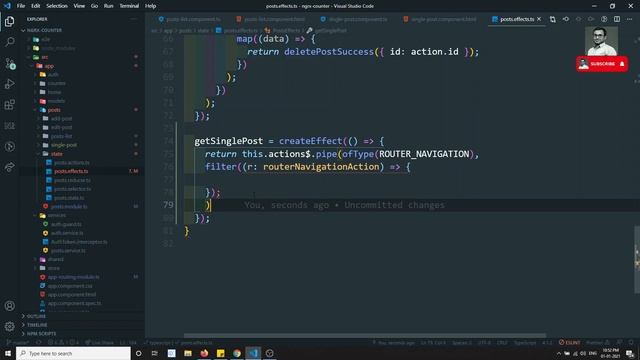Expand the shared folder
The image size is (640, 360).
pos(56,259)
